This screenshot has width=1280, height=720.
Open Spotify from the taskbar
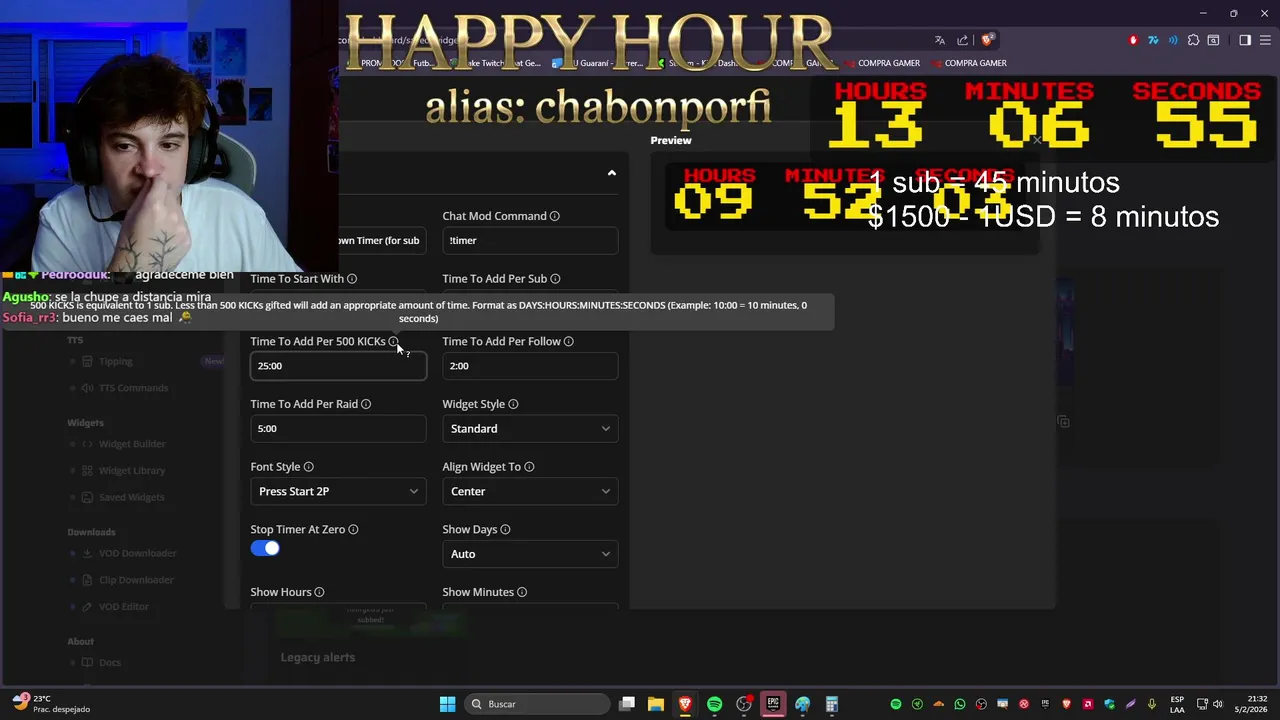(x=714, y=704)
